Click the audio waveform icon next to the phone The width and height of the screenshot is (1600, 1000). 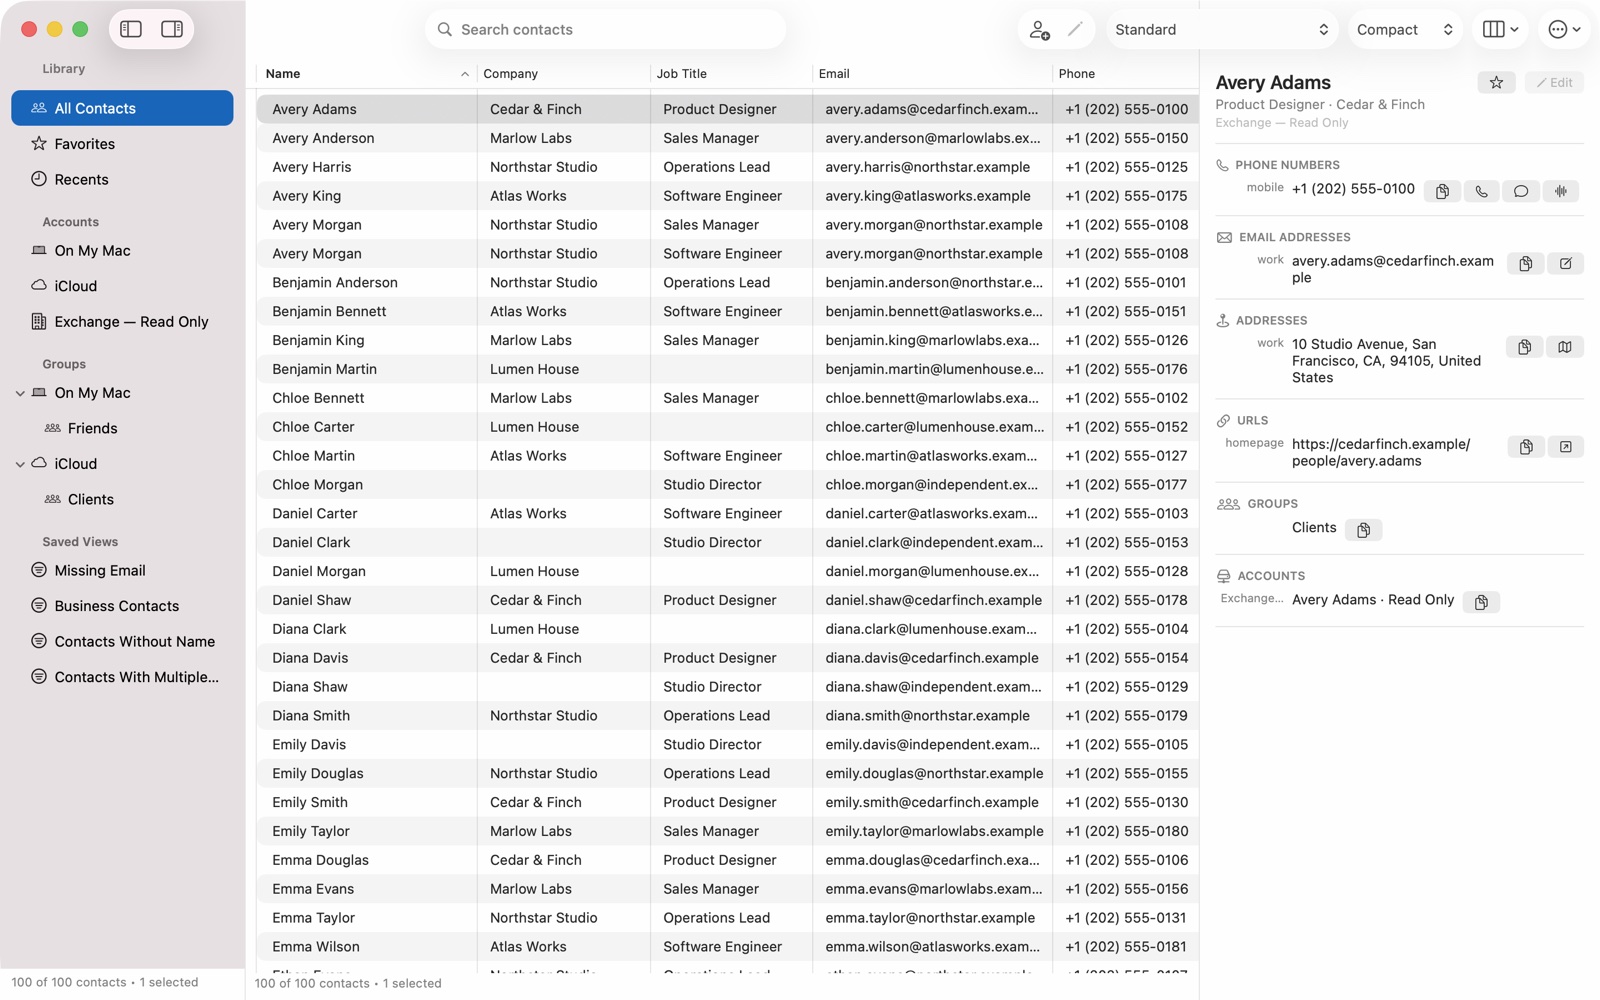1561,191
